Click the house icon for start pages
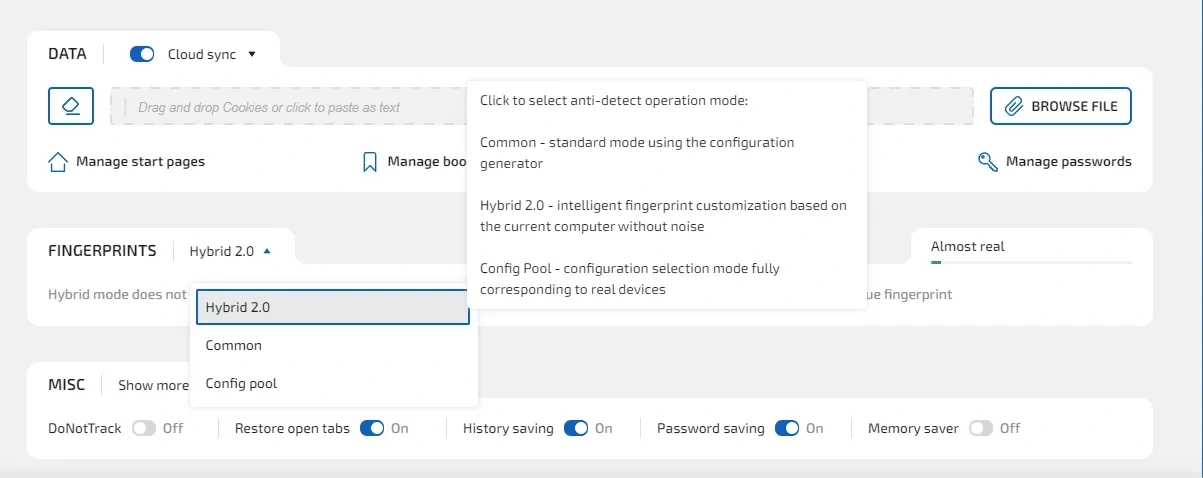The height and width of the screenshot is (478, 1203). 58,162
